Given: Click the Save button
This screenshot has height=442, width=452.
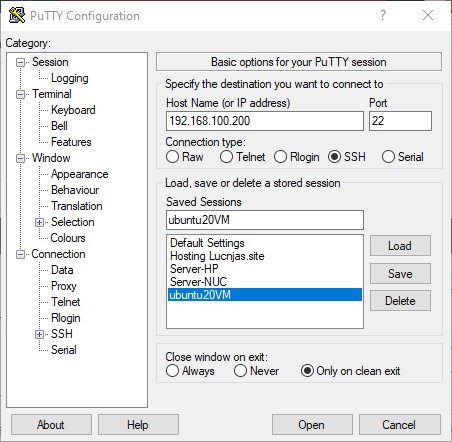Looking at the screenshot, I should (400, 274).
